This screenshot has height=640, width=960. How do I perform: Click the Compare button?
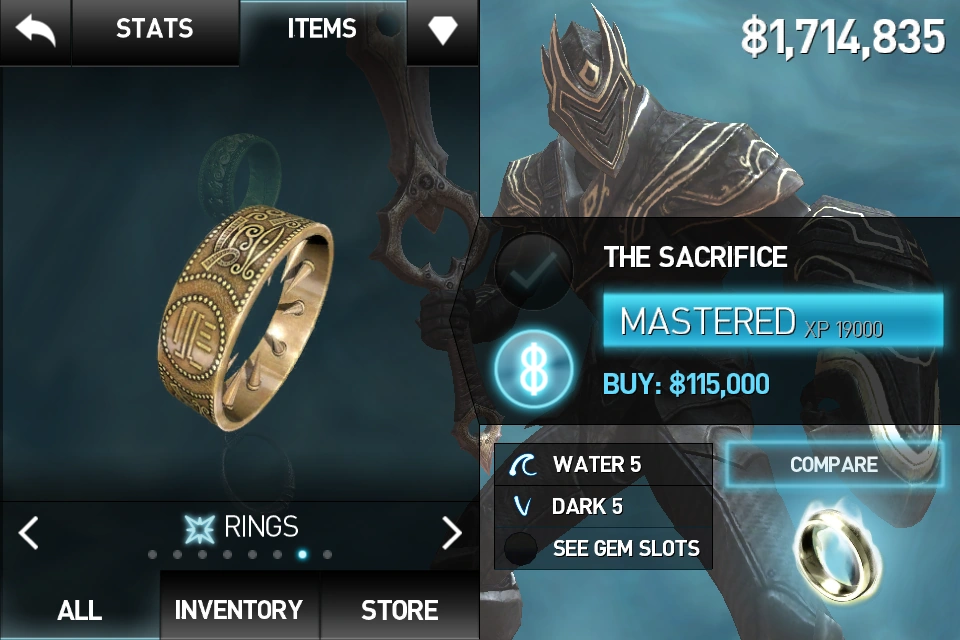coord(834,464)
